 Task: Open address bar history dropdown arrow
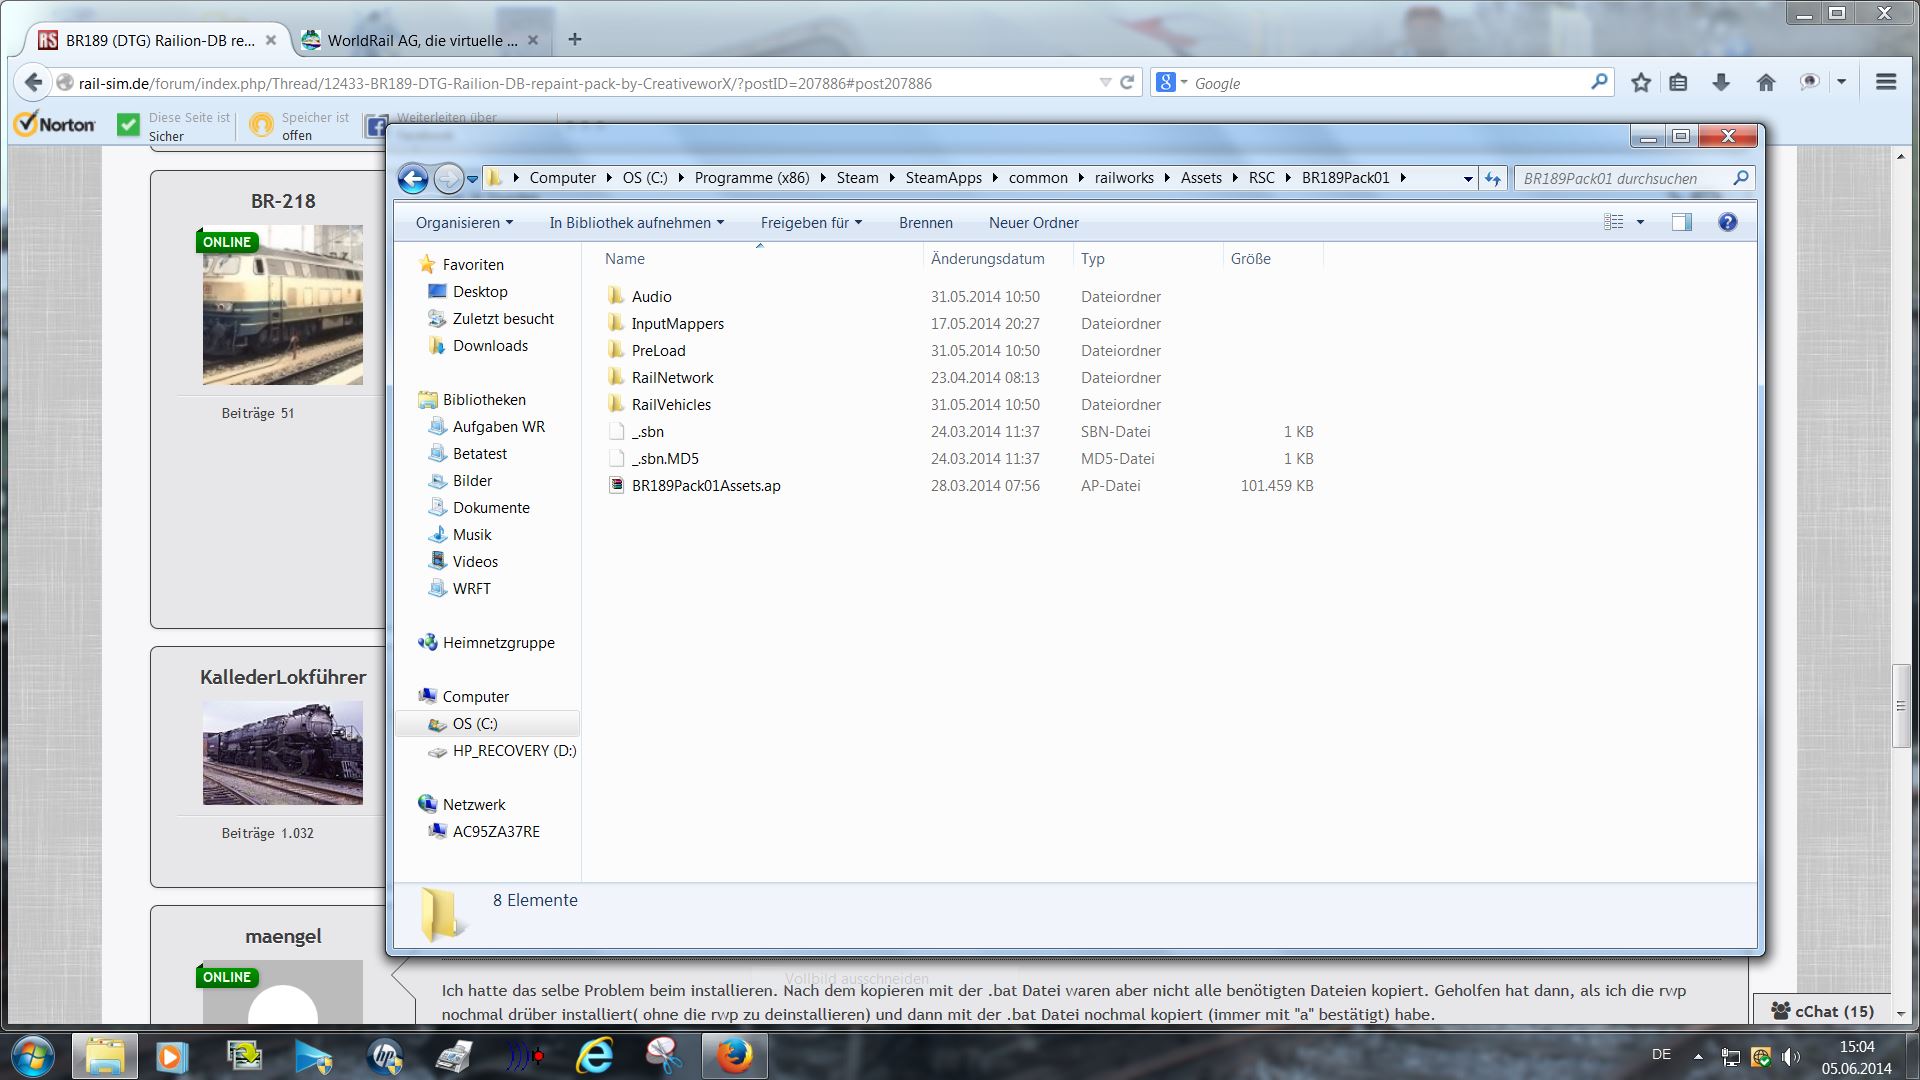tap(1467, 178)
